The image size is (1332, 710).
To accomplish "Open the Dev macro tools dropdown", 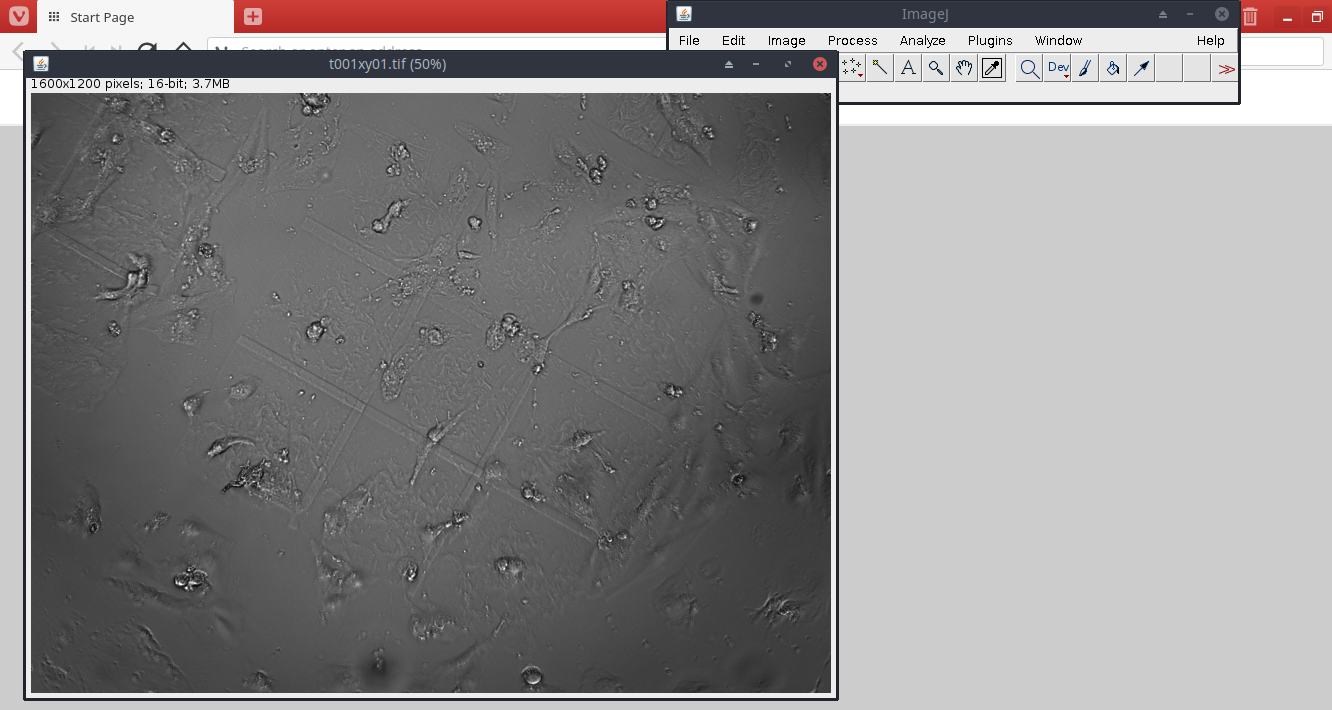I will 1057,67.
